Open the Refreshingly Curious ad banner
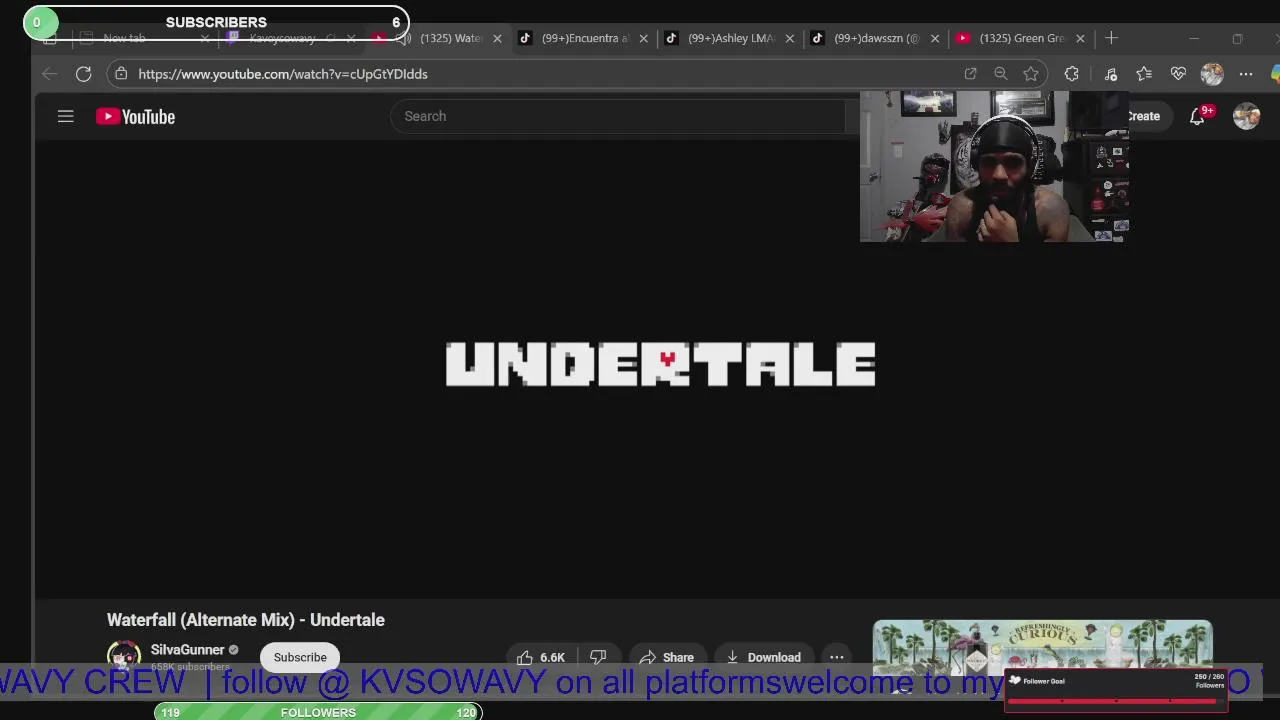1280x720 pixels. [1042, 647]
